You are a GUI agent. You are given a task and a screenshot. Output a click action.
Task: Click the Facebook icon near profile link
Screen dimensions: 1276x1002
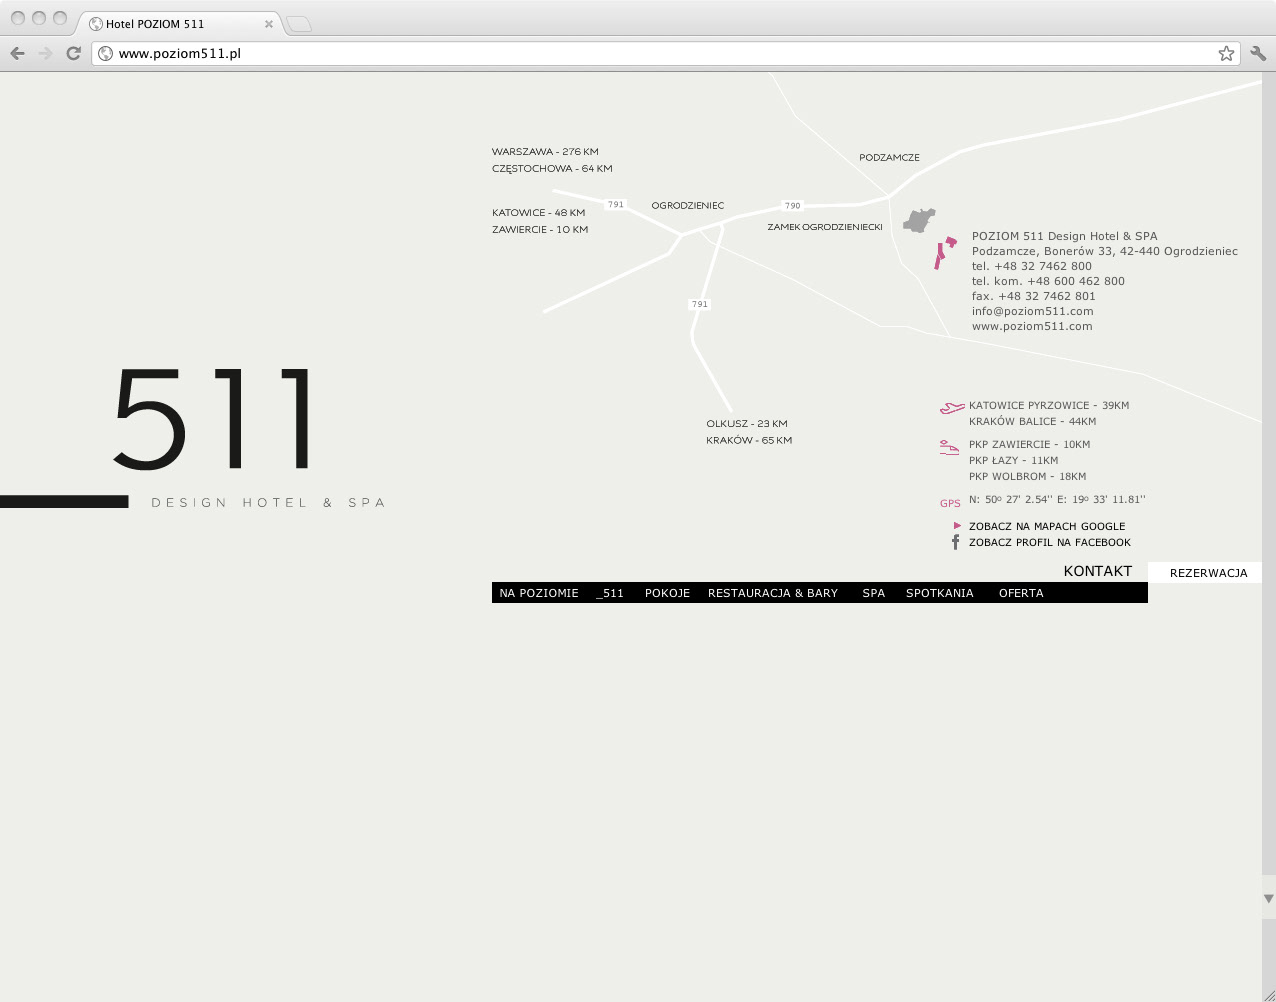[x=955, y=542]
